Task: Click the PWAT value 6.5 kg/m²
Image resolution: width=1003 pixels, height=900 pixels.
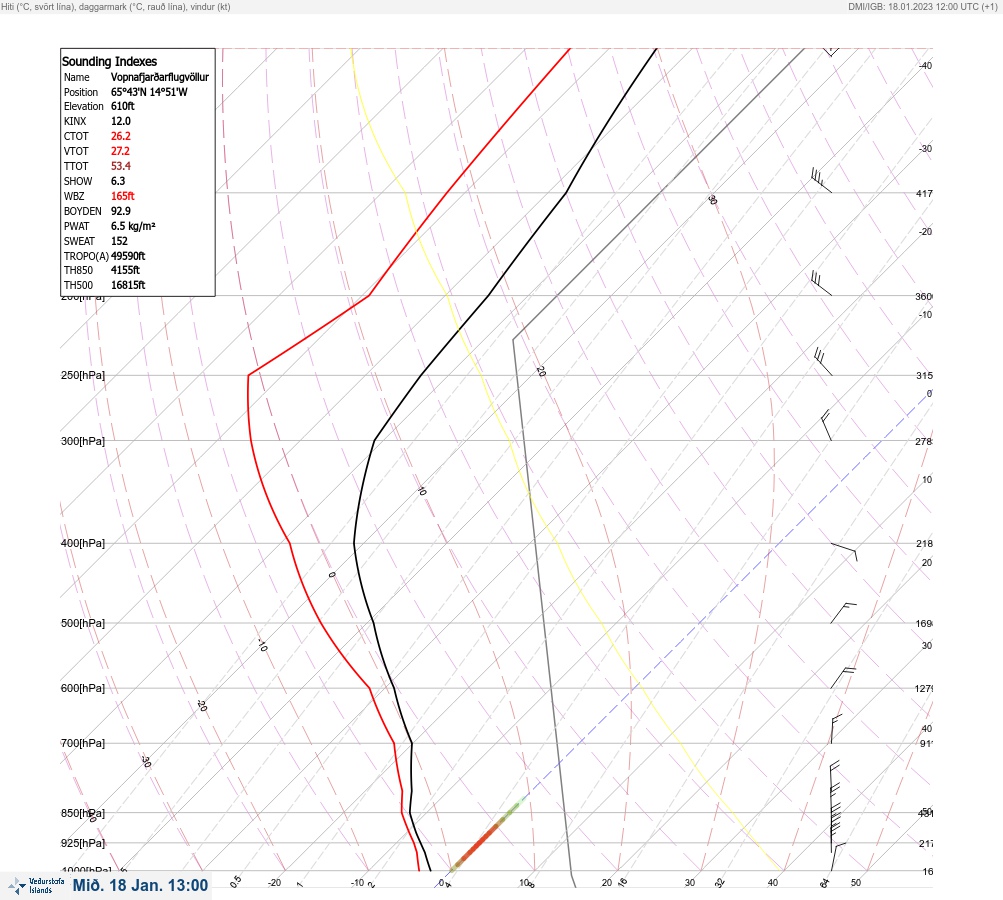Action: point(133,226)
